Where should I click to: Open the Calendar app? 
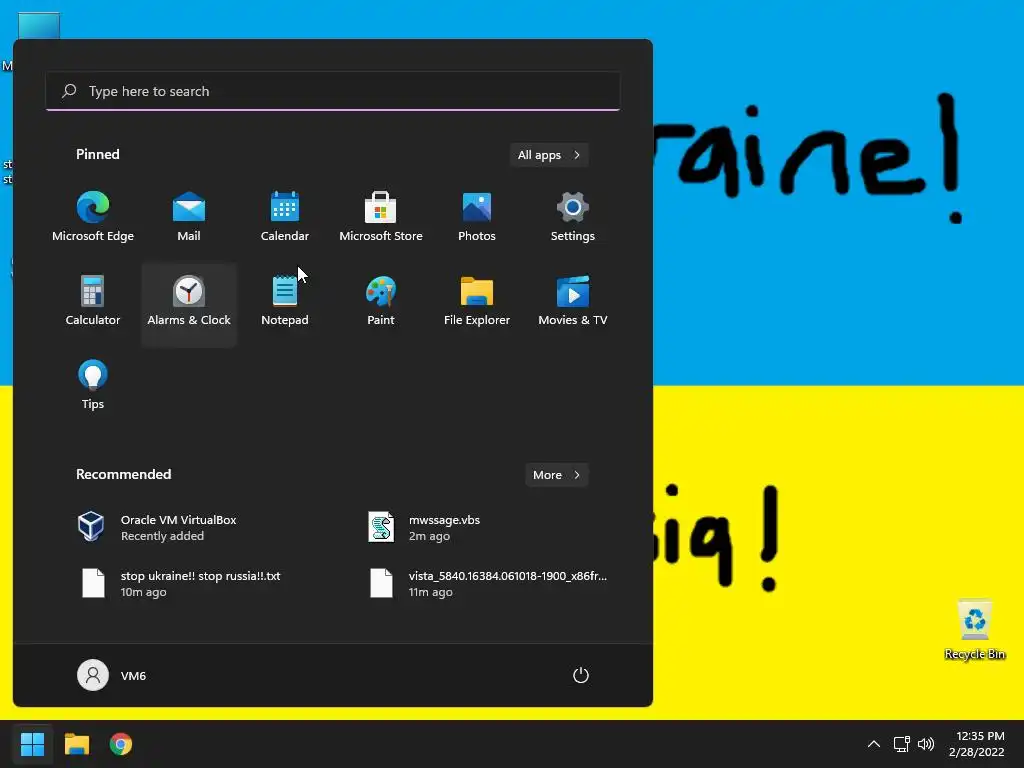285,218
